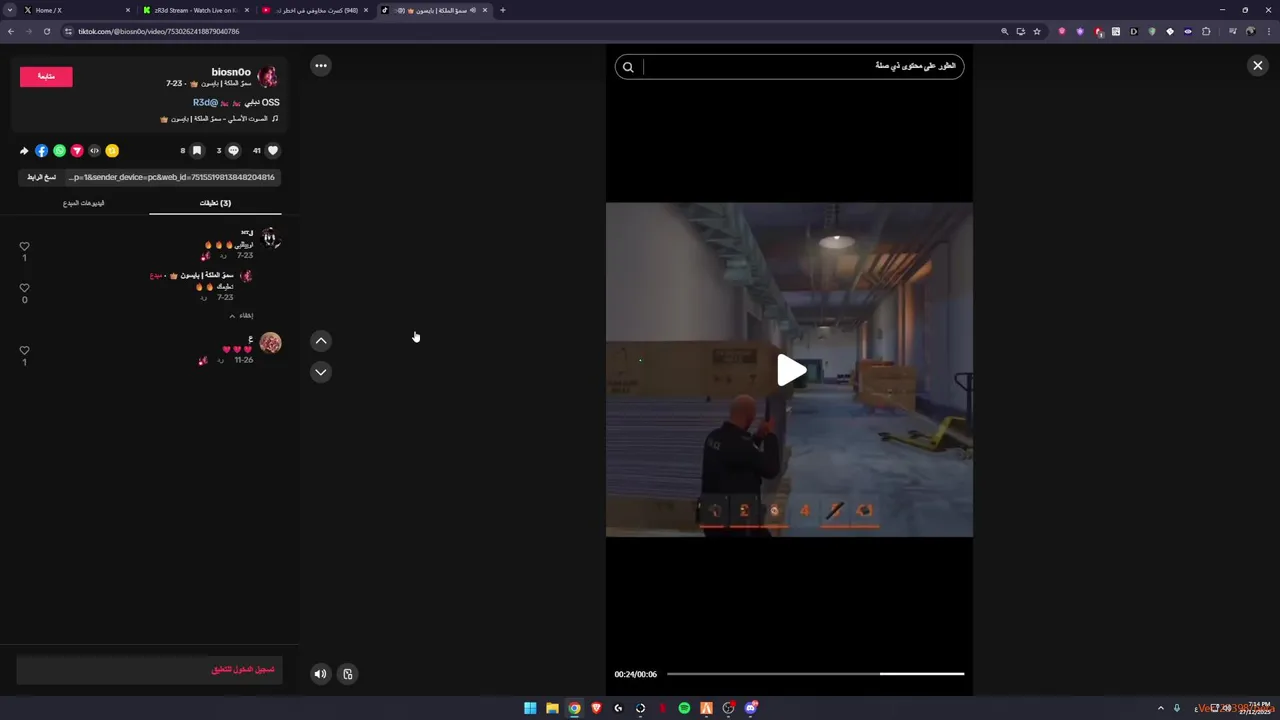Image resolution: width=1280 pixels, height=720 pixels.
Task: Open Discord from the taskbar
Action: coord(750,708)
